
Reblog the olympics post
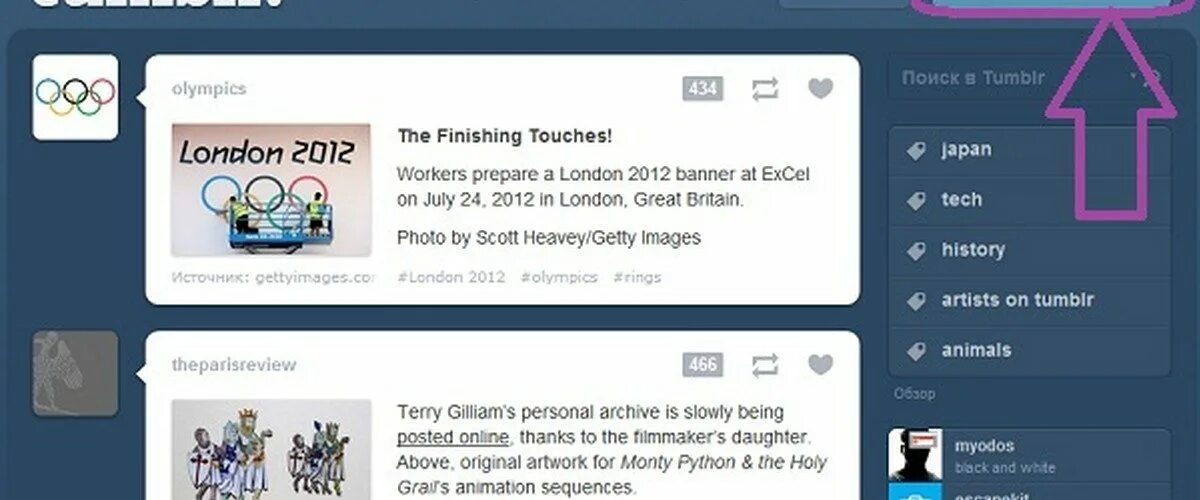click(765, 90)
